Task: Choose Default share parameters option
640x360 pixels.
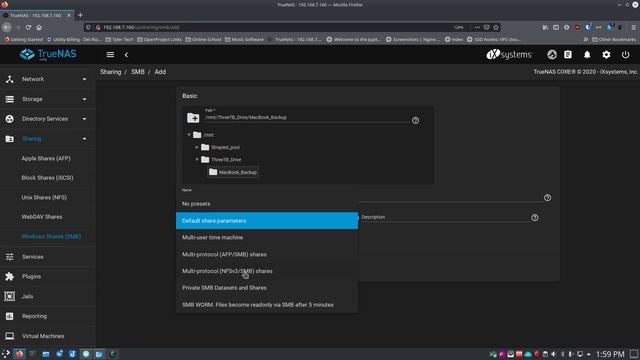Action: coord(267,220)
